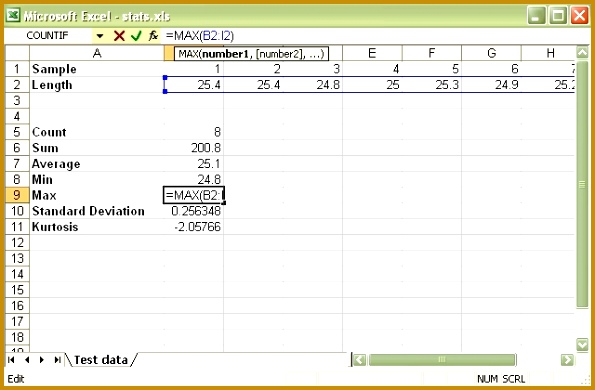Screen dimensions: 595x390
Task: Click the Select All corner button
Action: (x=17, y=53)
